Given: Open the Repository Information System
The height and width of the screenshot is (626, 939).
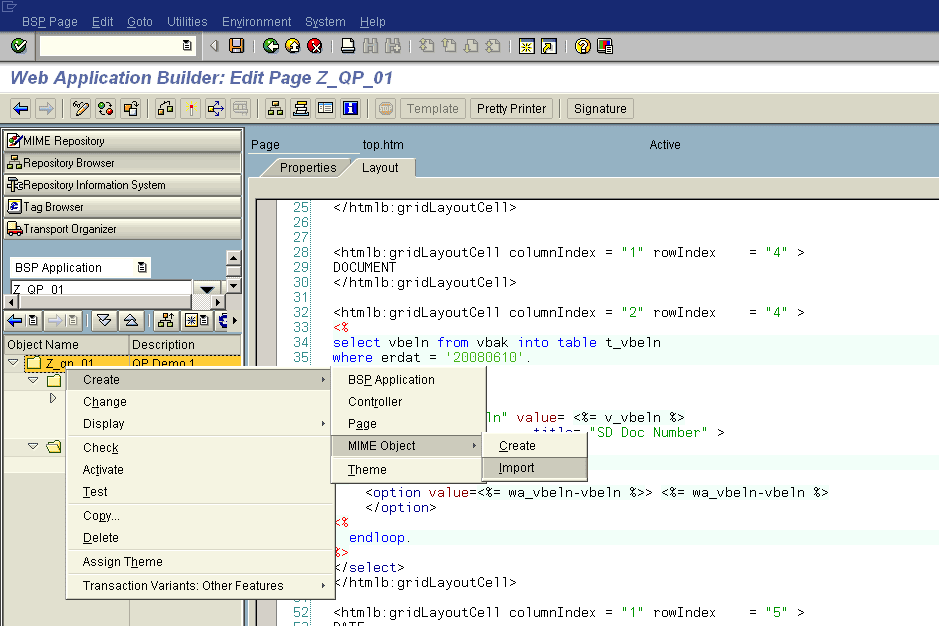Looking at the screenshot, I should [123, 185].
